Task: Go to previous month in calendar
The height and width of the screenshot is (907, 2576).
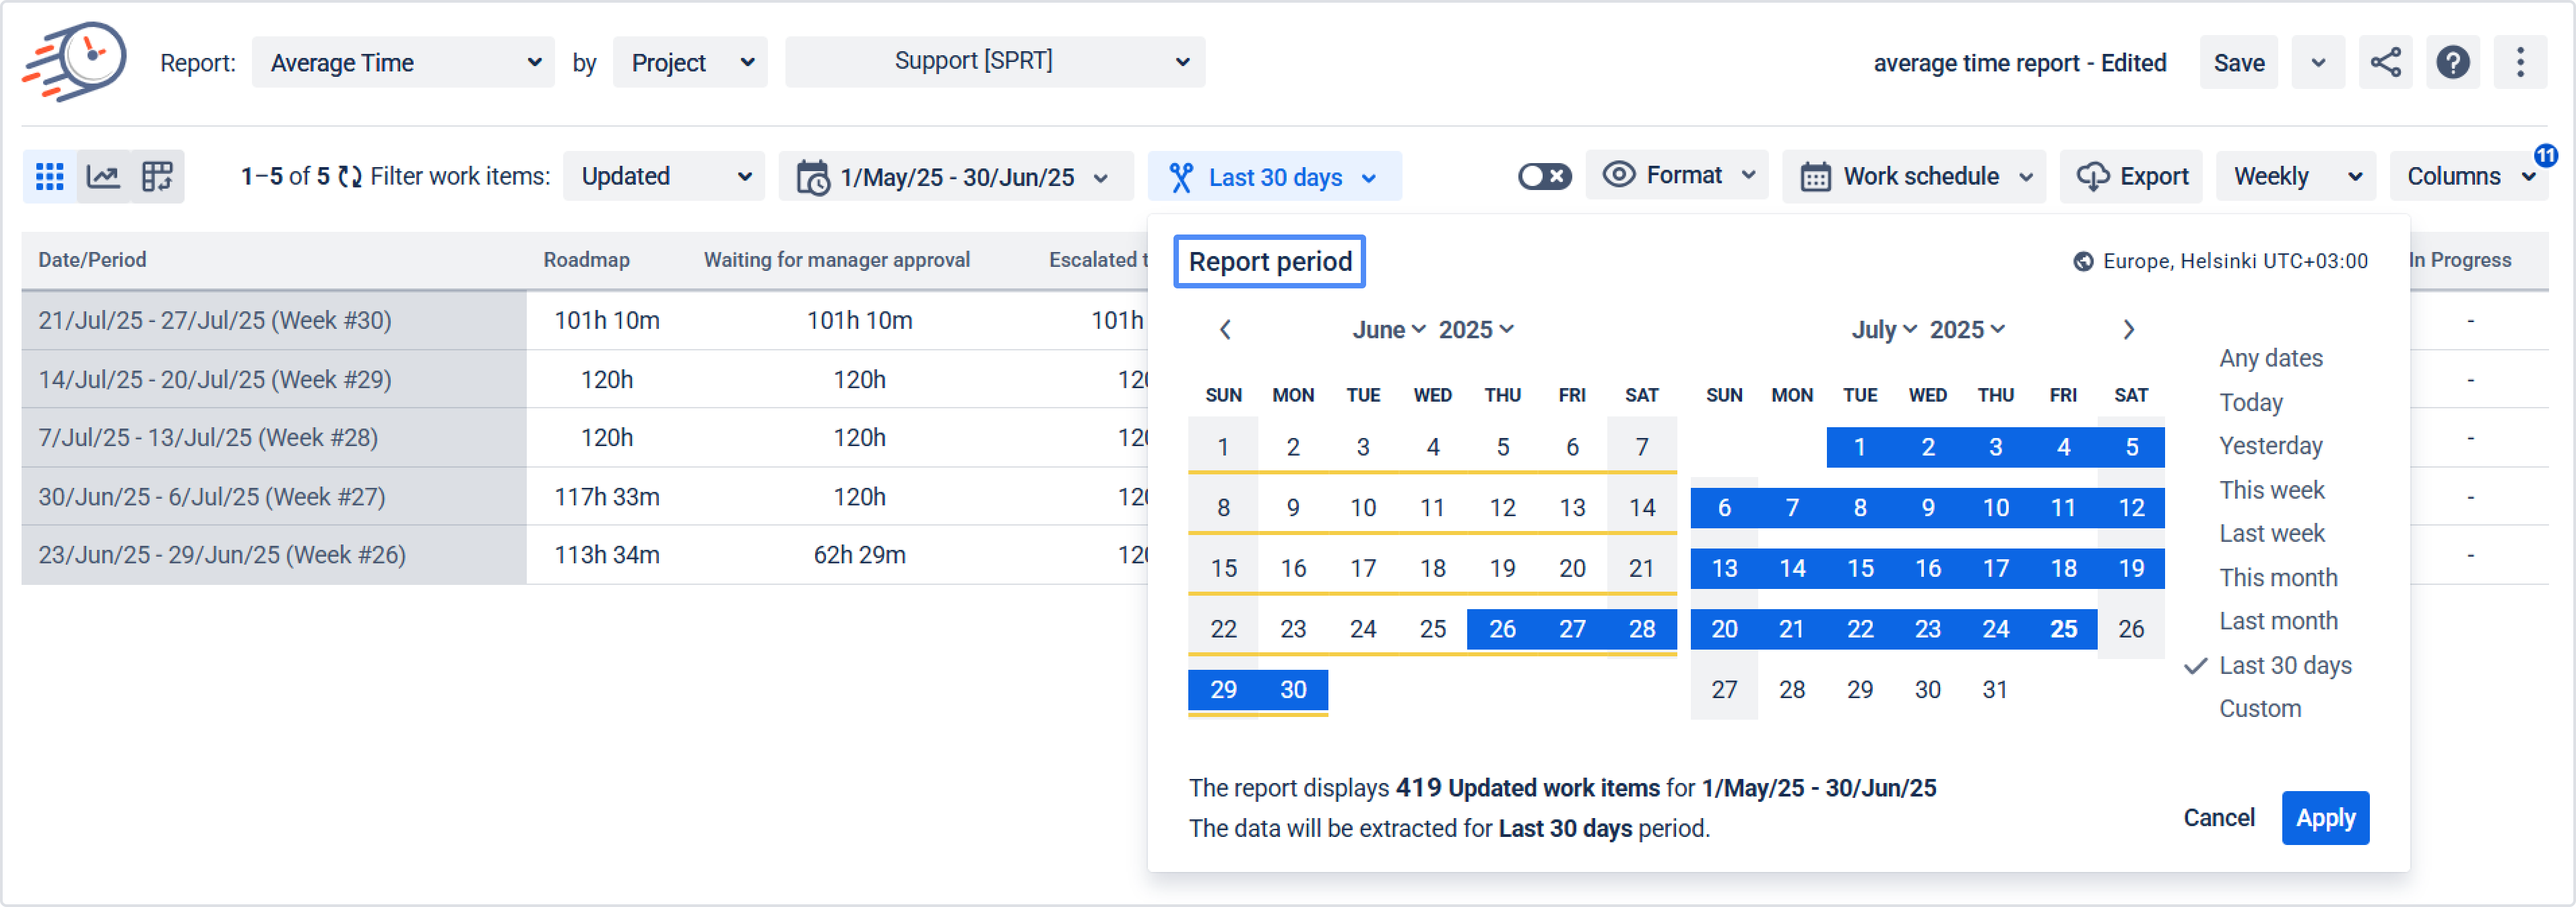Action: coord(1225,330)
